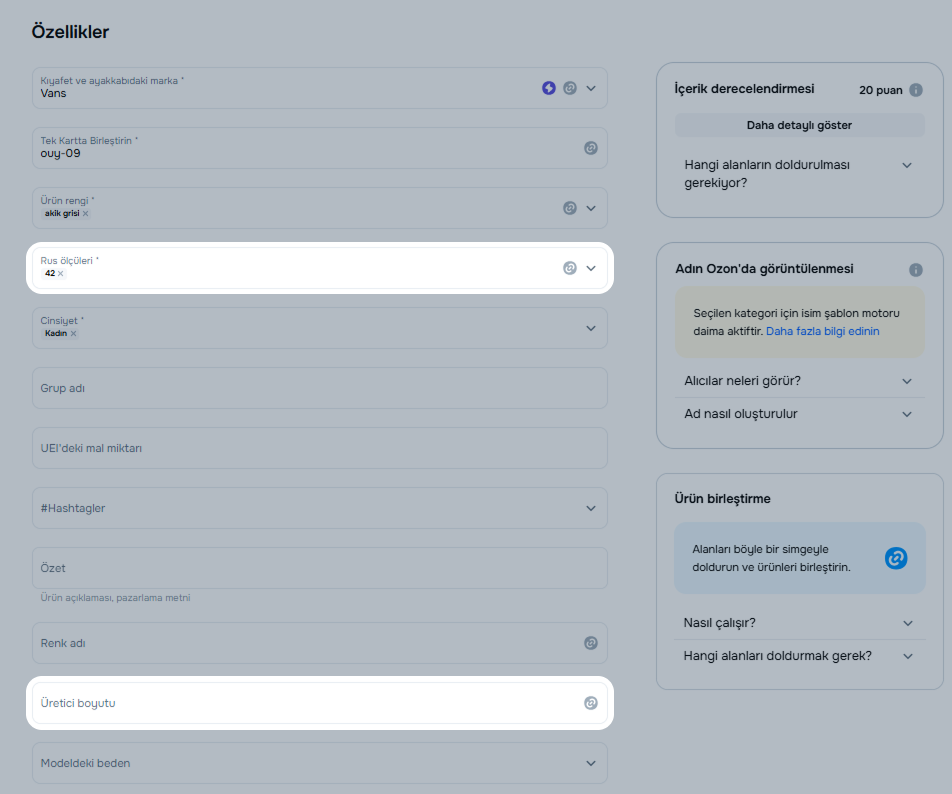Click the merge link icon in brand field

[570, 88]
